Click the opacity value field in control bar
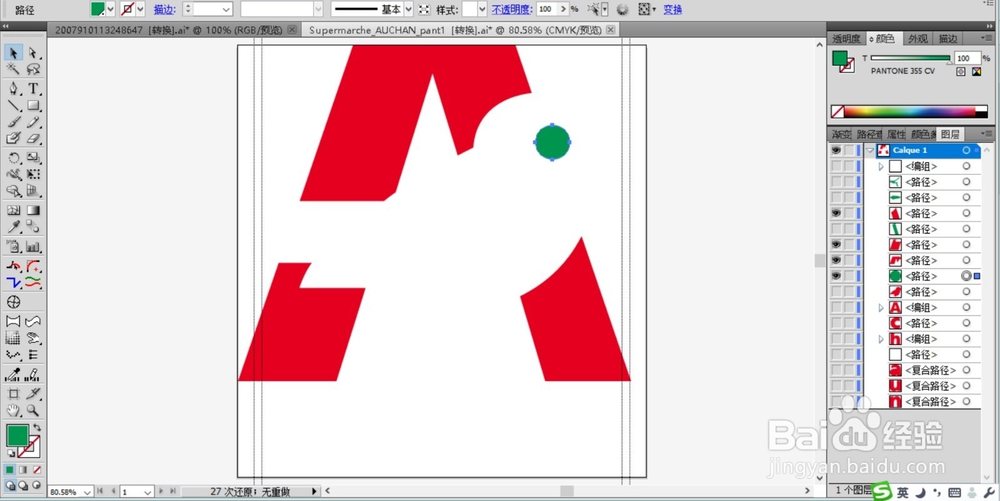 pos(546,9)
